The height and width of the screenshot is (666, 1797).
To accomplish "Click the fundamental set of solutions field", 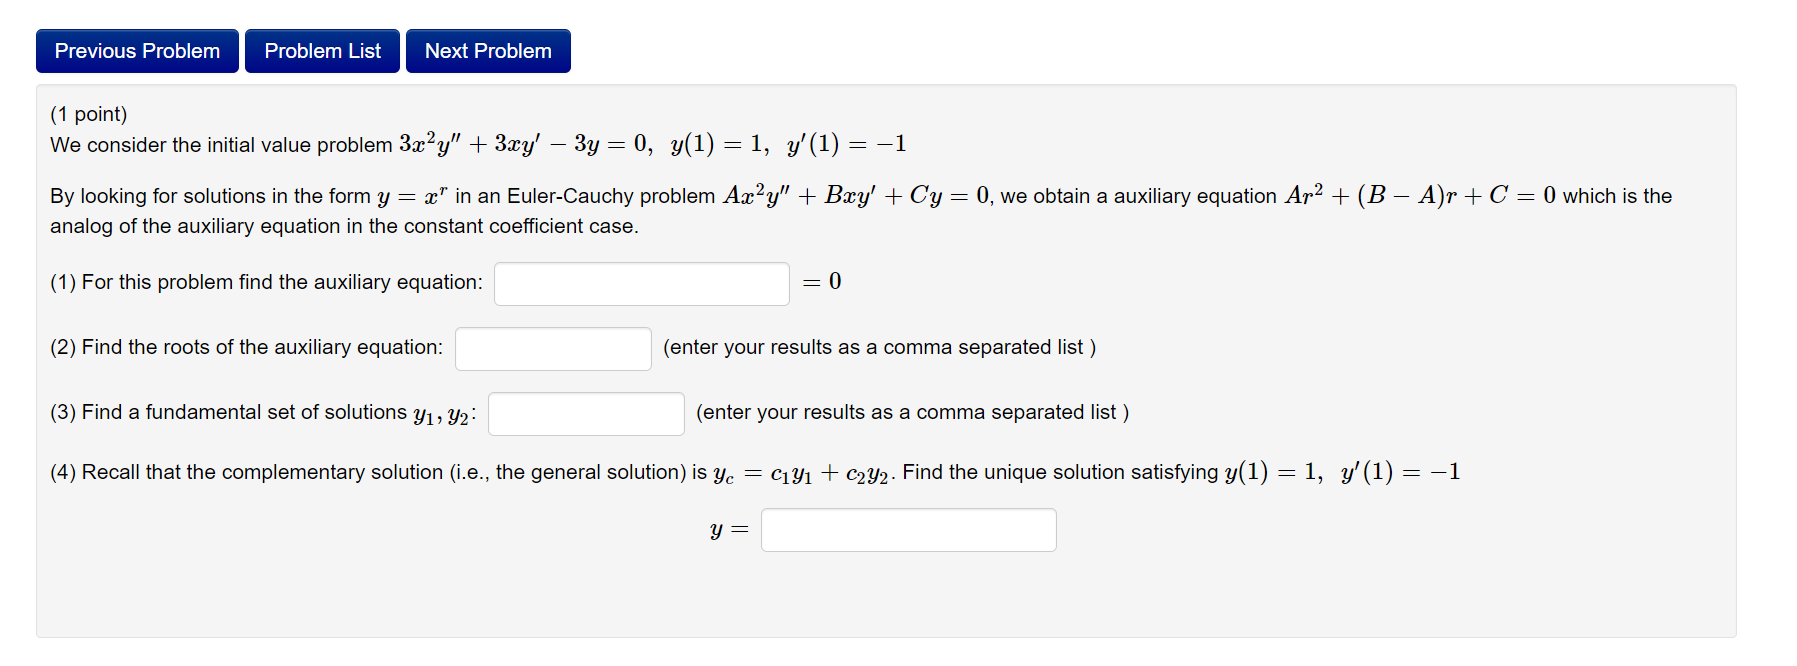I will click(x=585, y=413).
